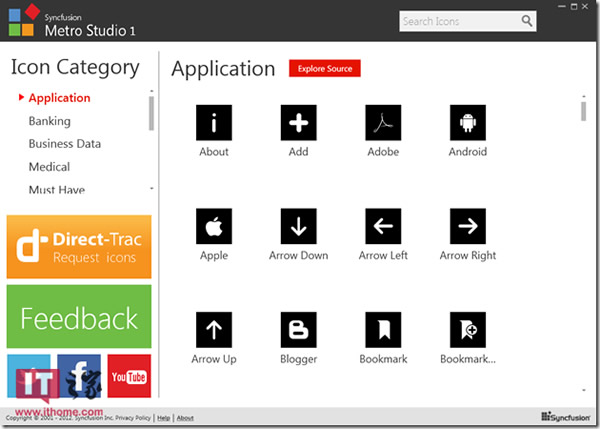Select the Arrow Down icon

click(298, 227)
